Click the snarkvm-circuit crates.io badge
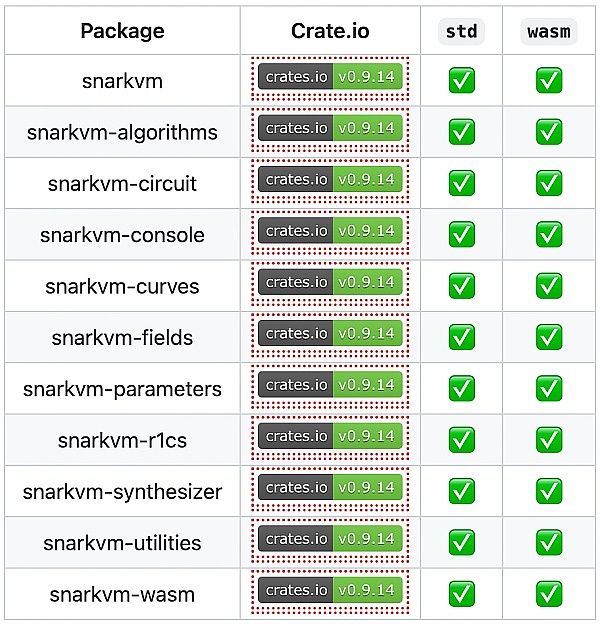Image resolution: width=600 pixels, height=624 pixels. click(330, 180)
